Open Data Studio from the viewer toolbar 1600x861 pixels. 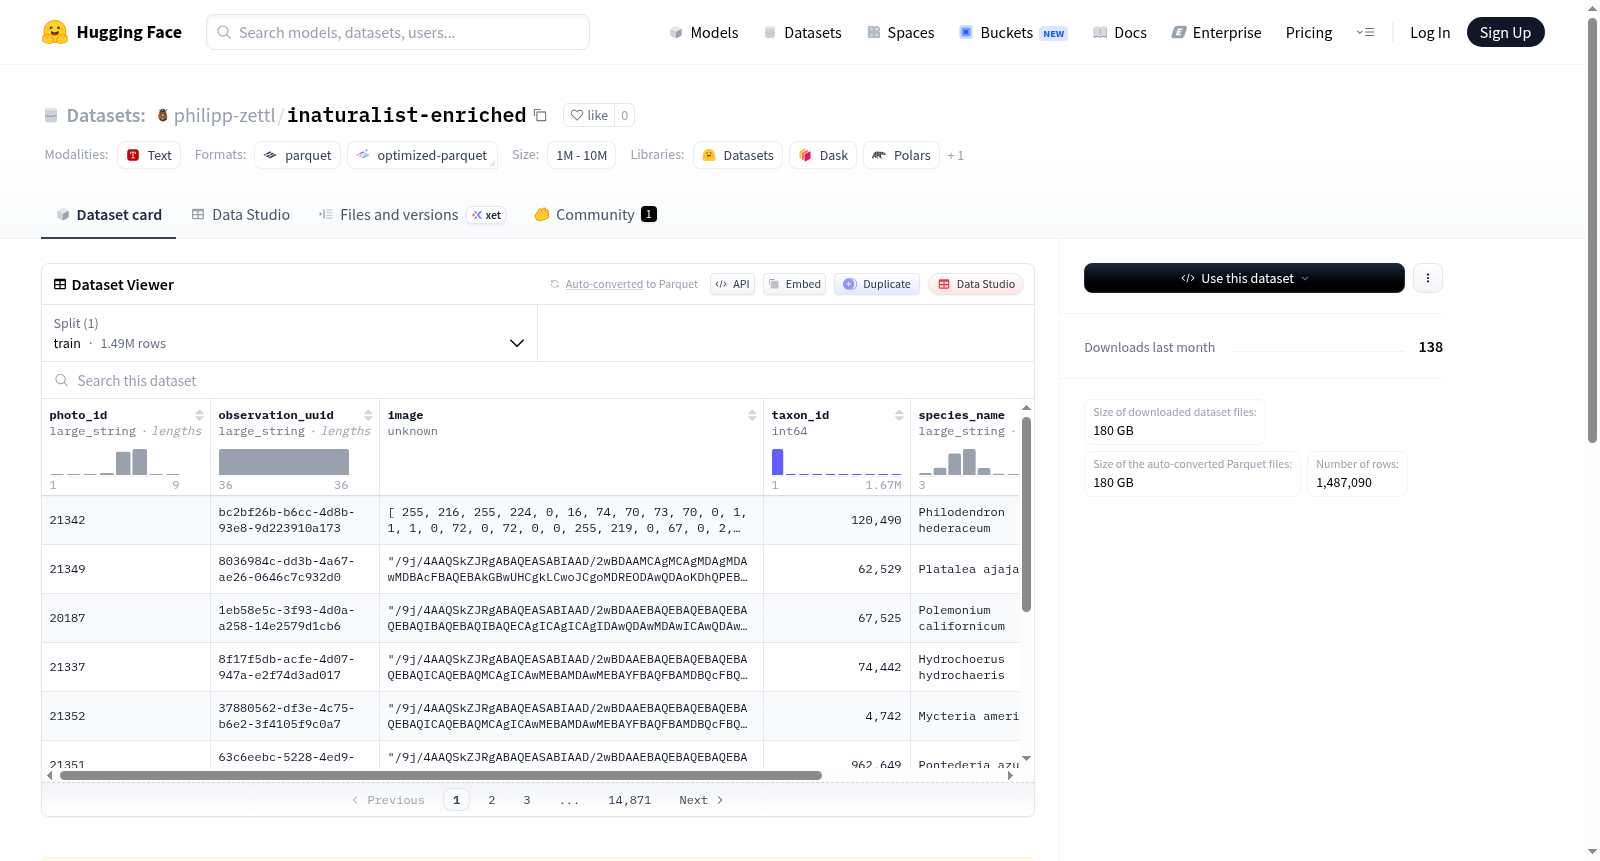pyautogui.click(x=976, y=284)
